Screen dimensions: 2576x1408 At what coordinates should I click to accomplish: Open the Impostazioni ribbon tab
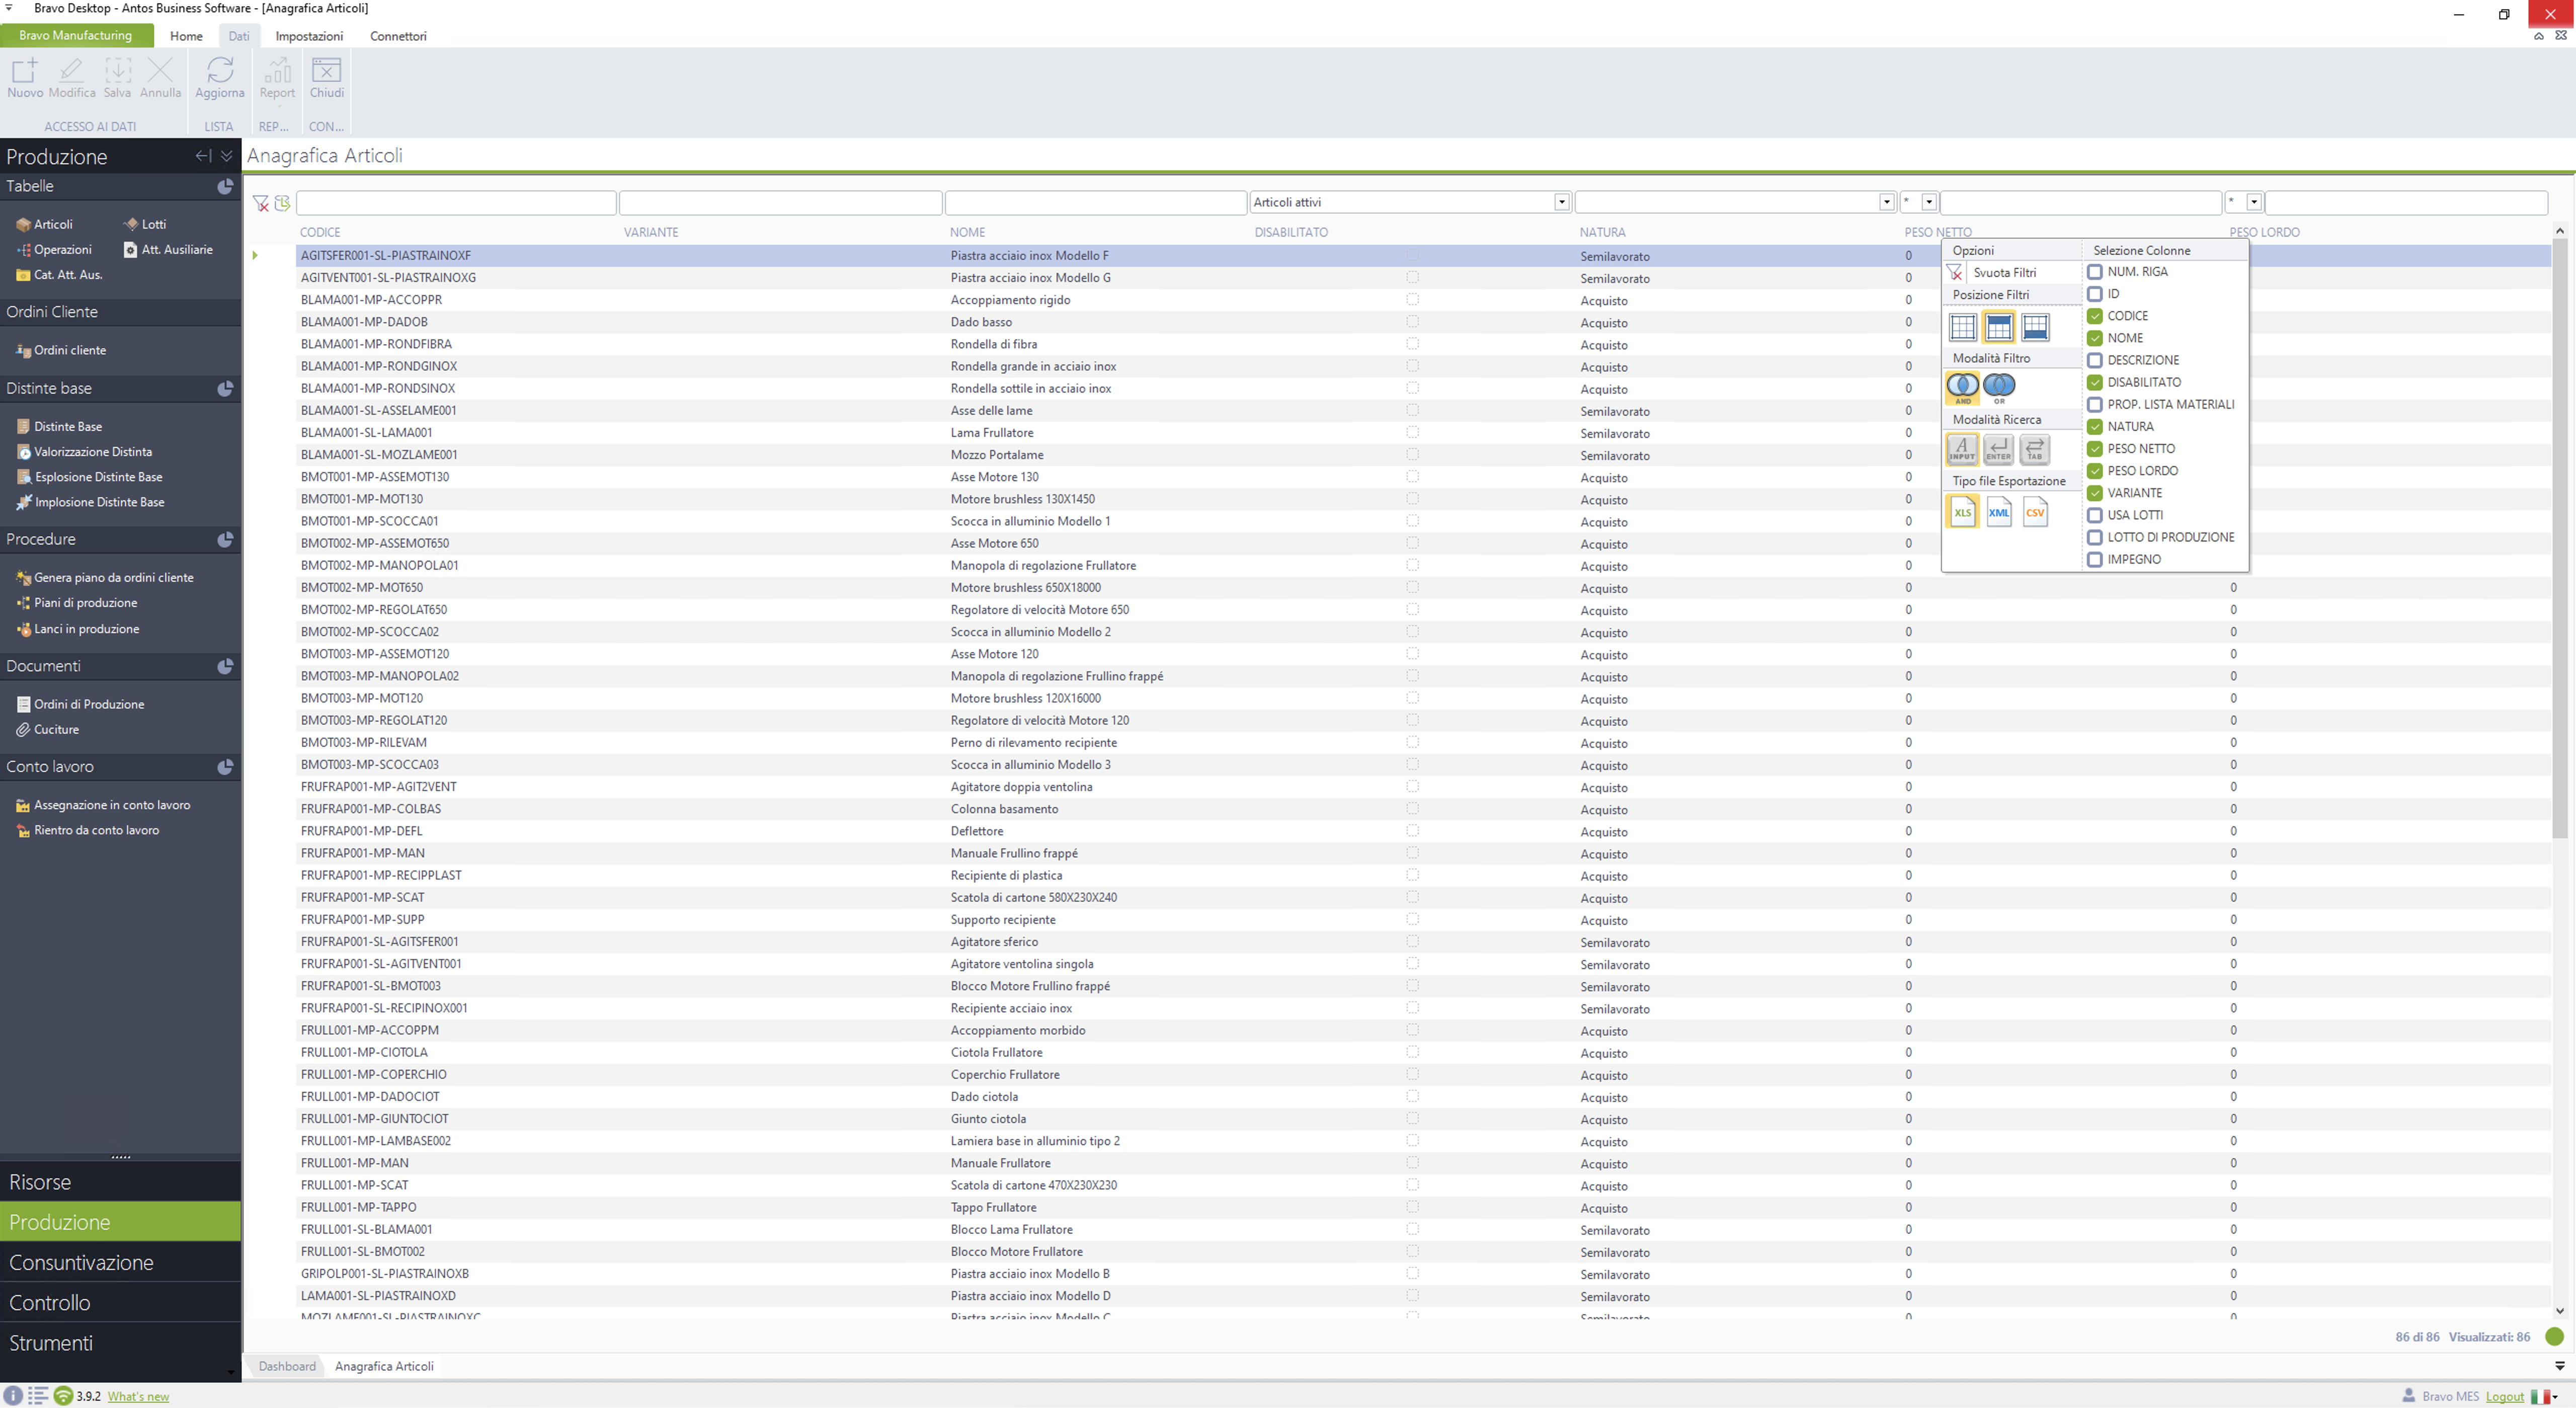(309, 36)
